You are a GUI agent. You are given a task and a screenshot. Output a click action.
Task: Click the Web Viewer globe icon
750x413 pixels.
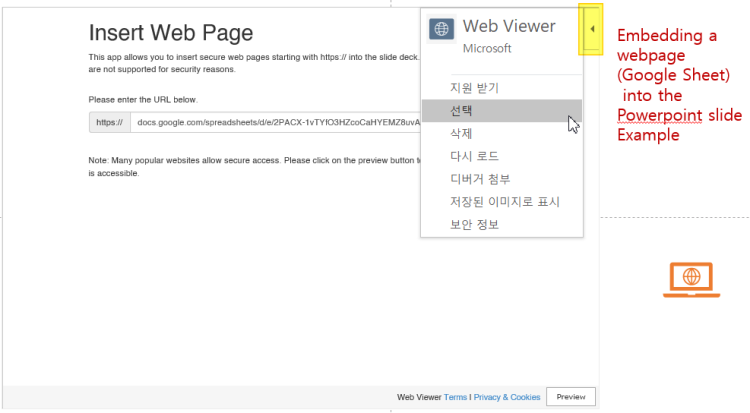441,29
